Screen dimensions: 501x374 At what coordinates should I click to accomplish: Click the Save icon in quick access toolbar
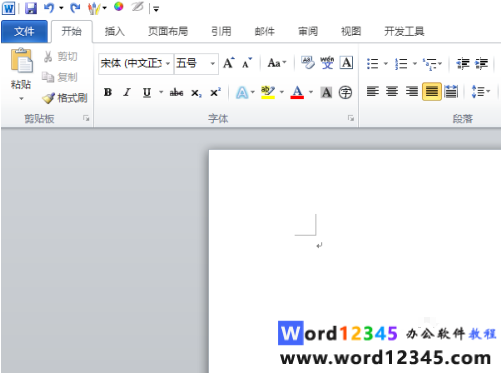[x=31, y=8]
